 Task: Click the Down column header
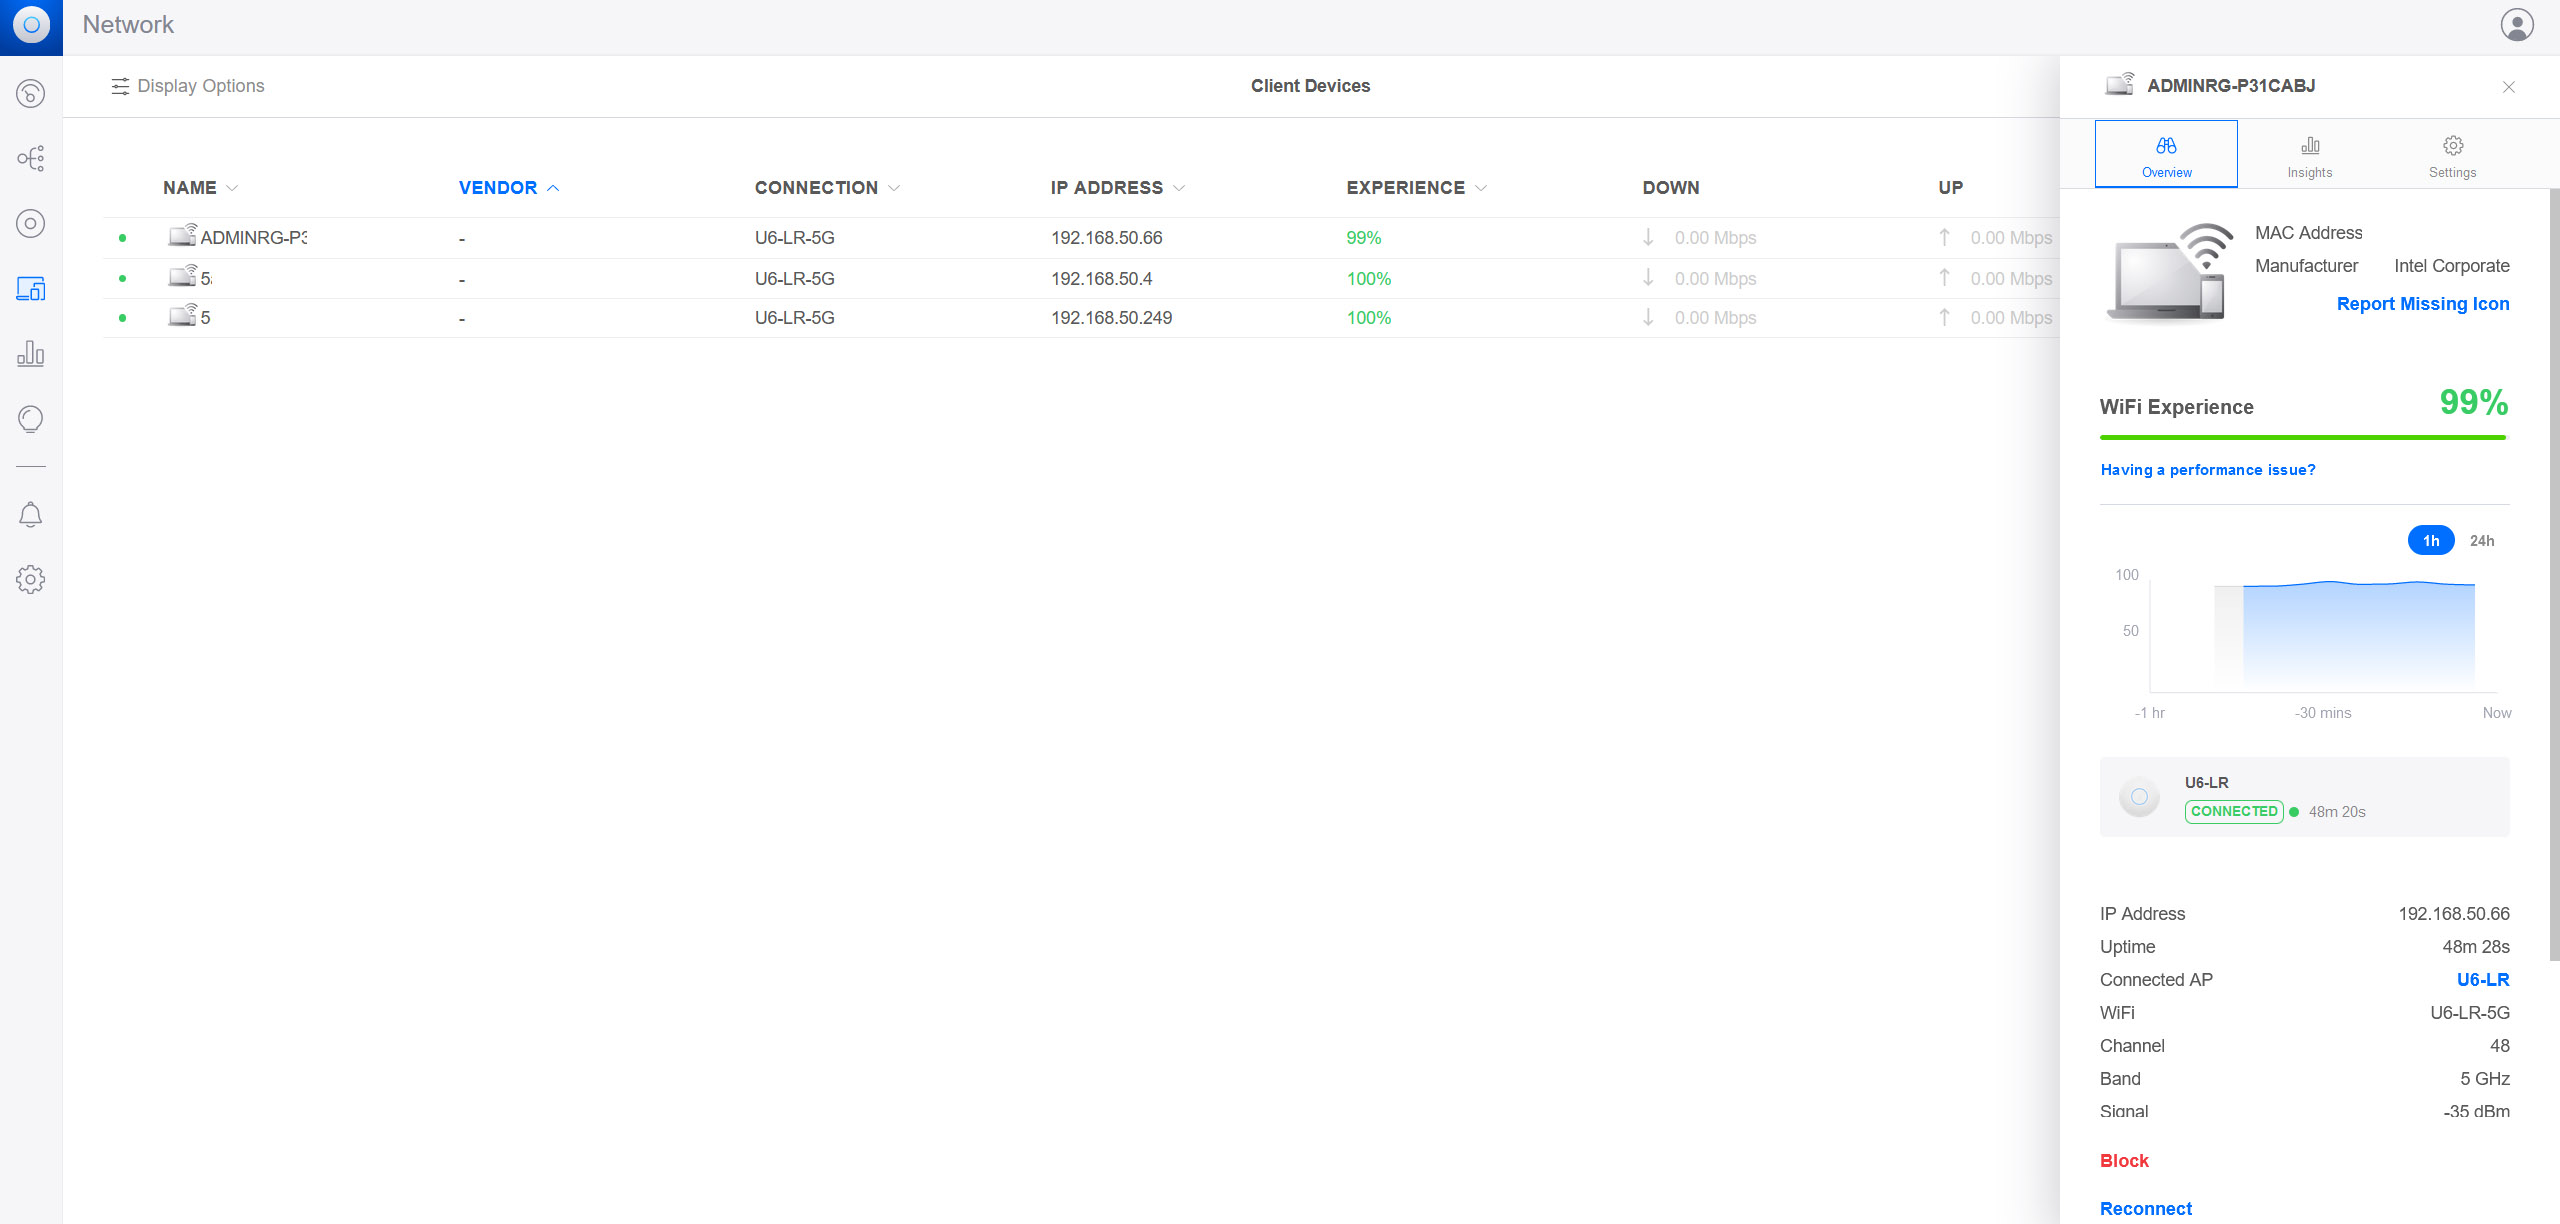[x=1671, y=188]
